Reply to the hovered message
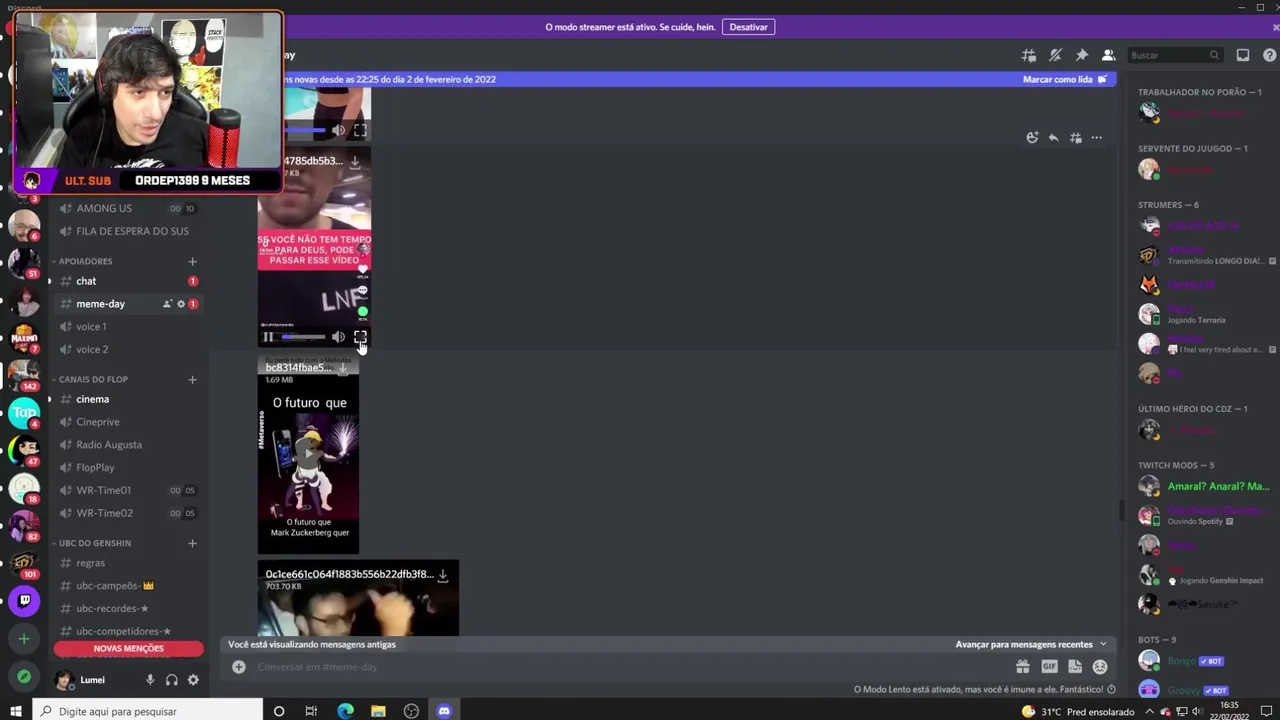Screen dimensions: 1280x720 click(1053, 138)
